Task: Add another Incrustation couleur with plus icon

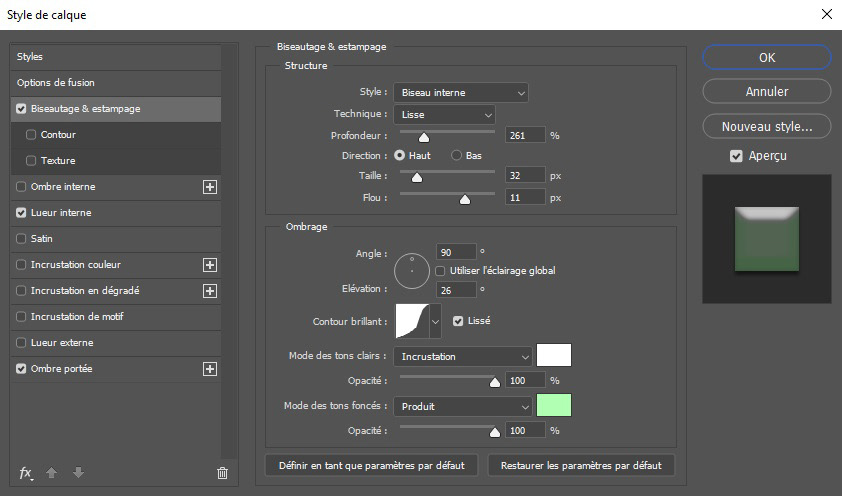Action: click(210, 265)
